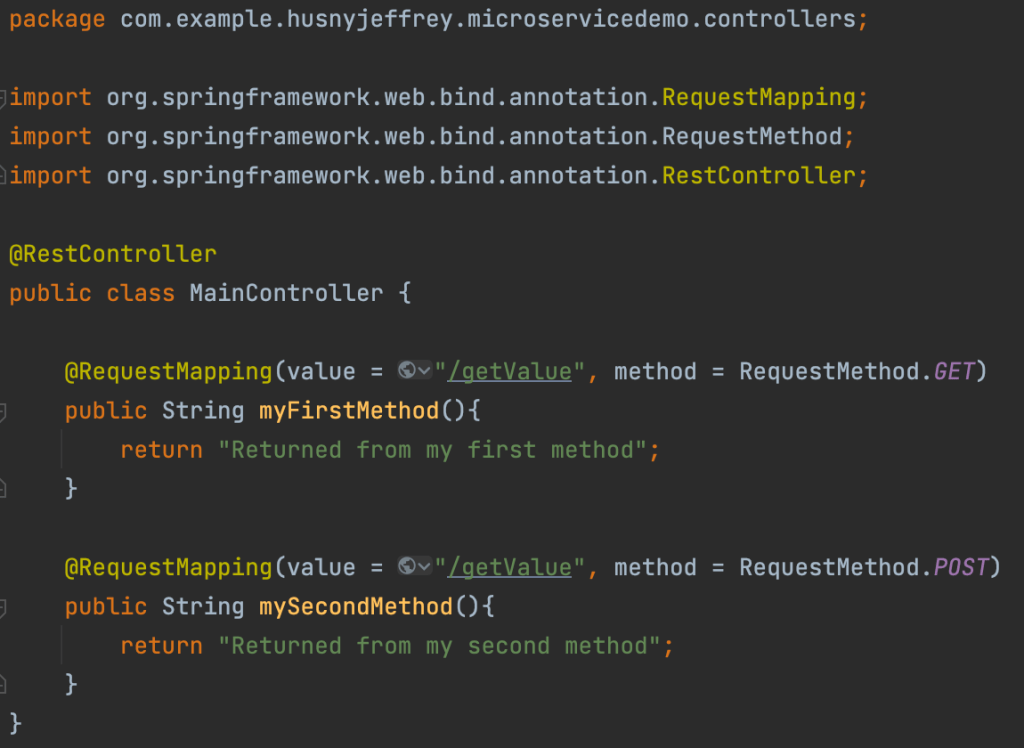Click the package declaration line
Image resolution: width=1024 pixels, height=748 pixels.
pos(438,20)
